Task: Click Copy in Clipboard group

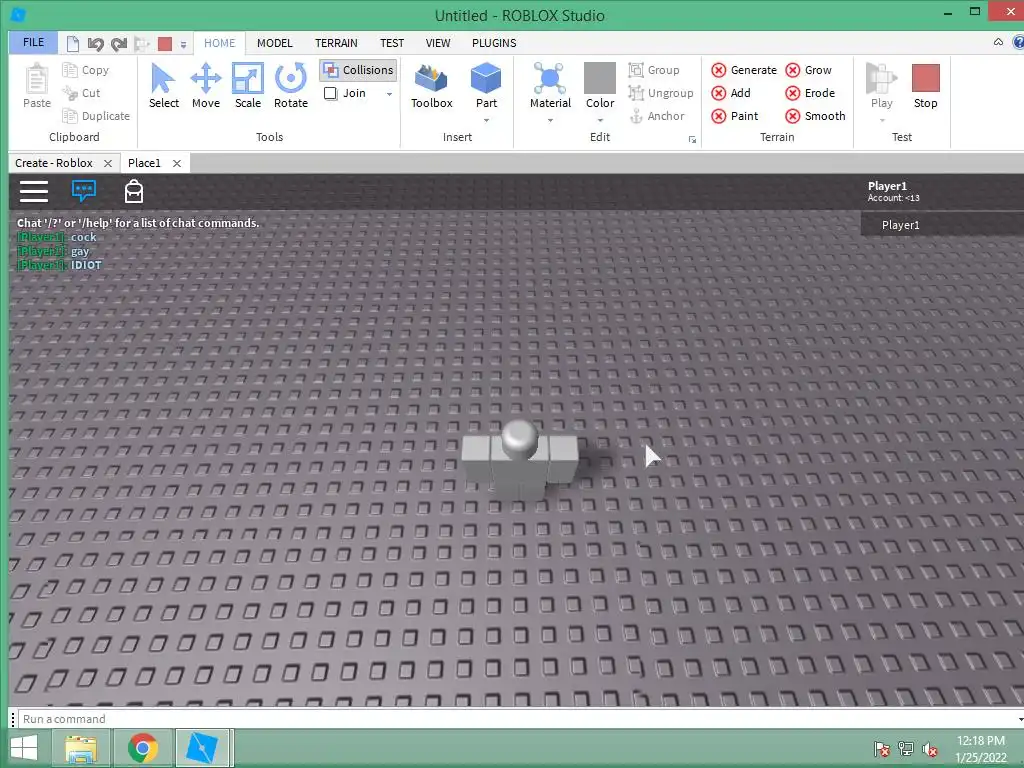Action: coord(86,70)
